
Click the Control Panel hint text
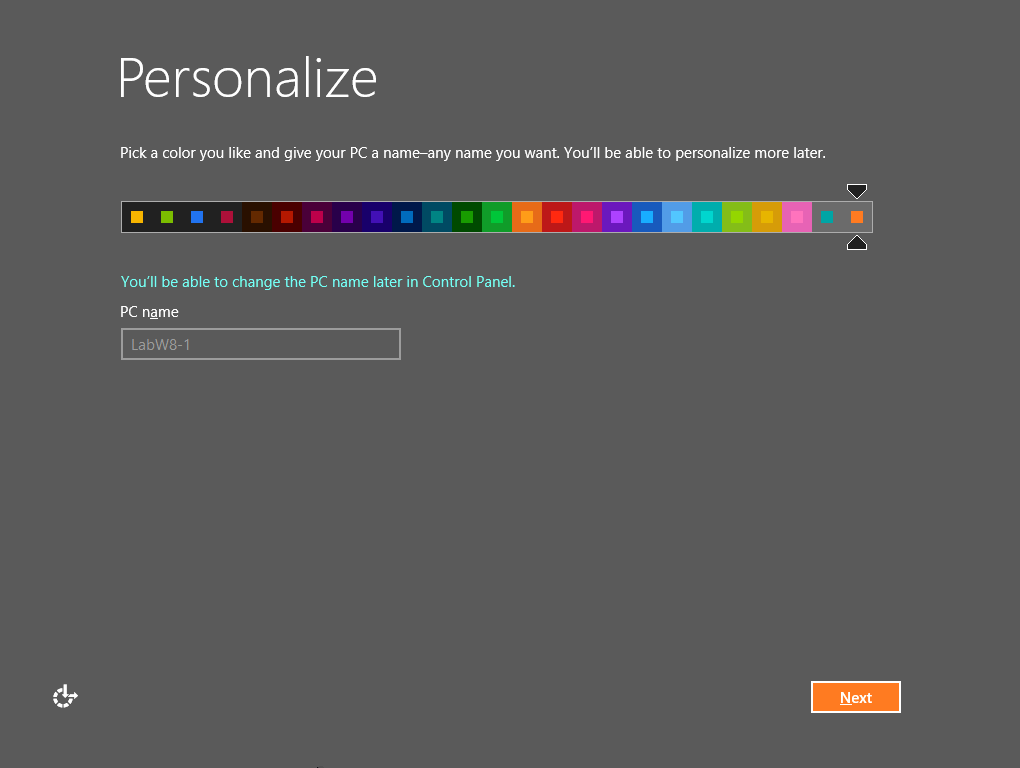317,282
